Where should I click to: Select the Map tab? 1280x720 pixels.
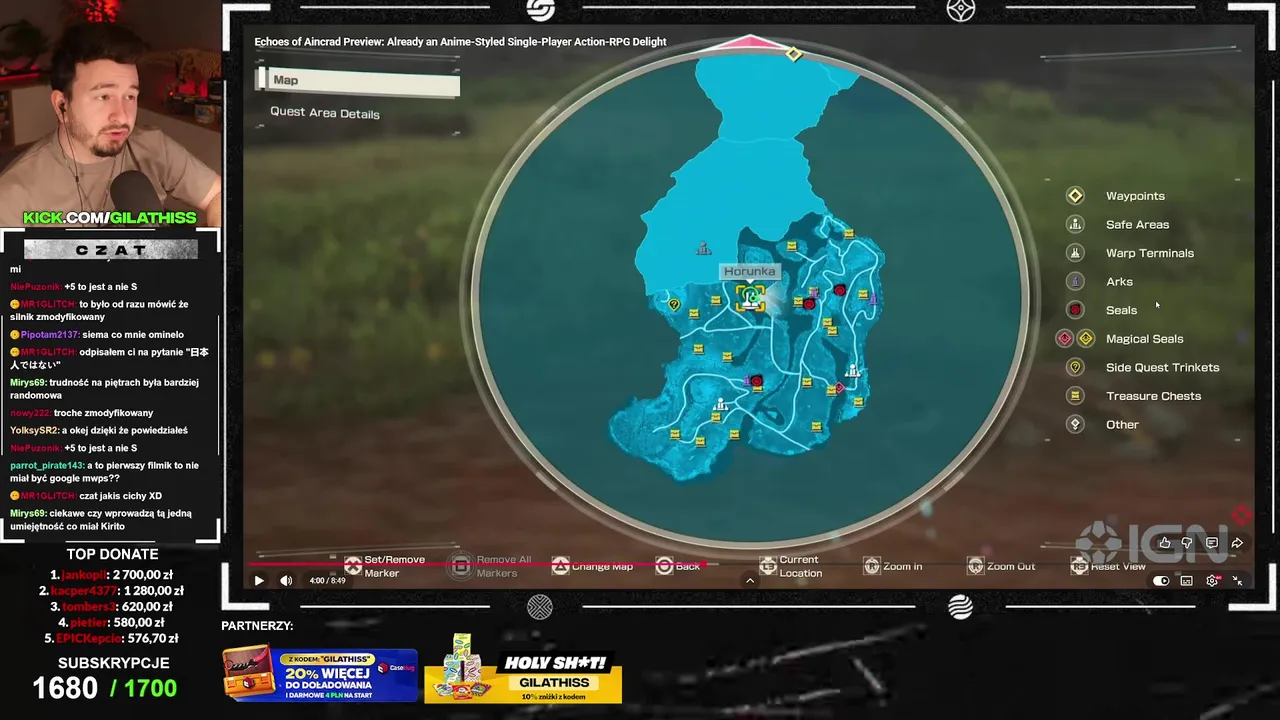tap(358, 81)
